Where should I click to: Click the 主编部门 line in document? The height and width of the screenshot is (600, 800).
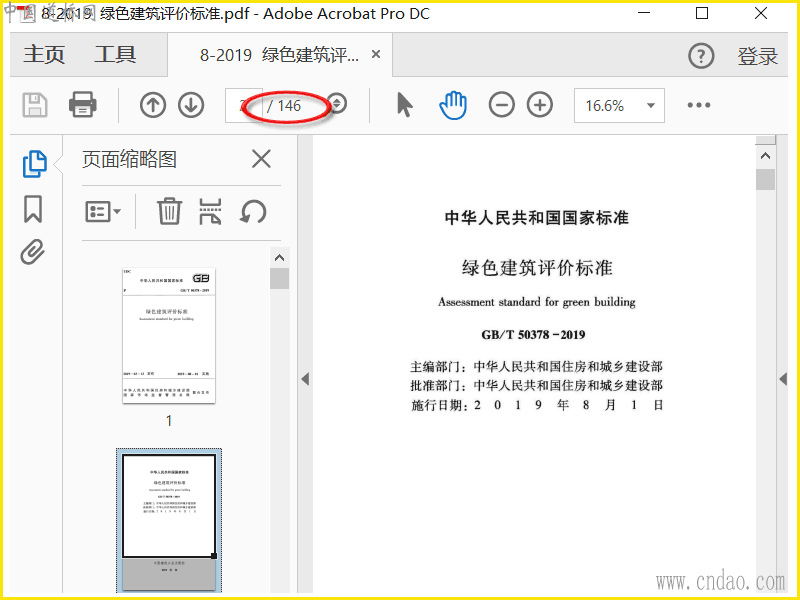click(x=536, y=366)
